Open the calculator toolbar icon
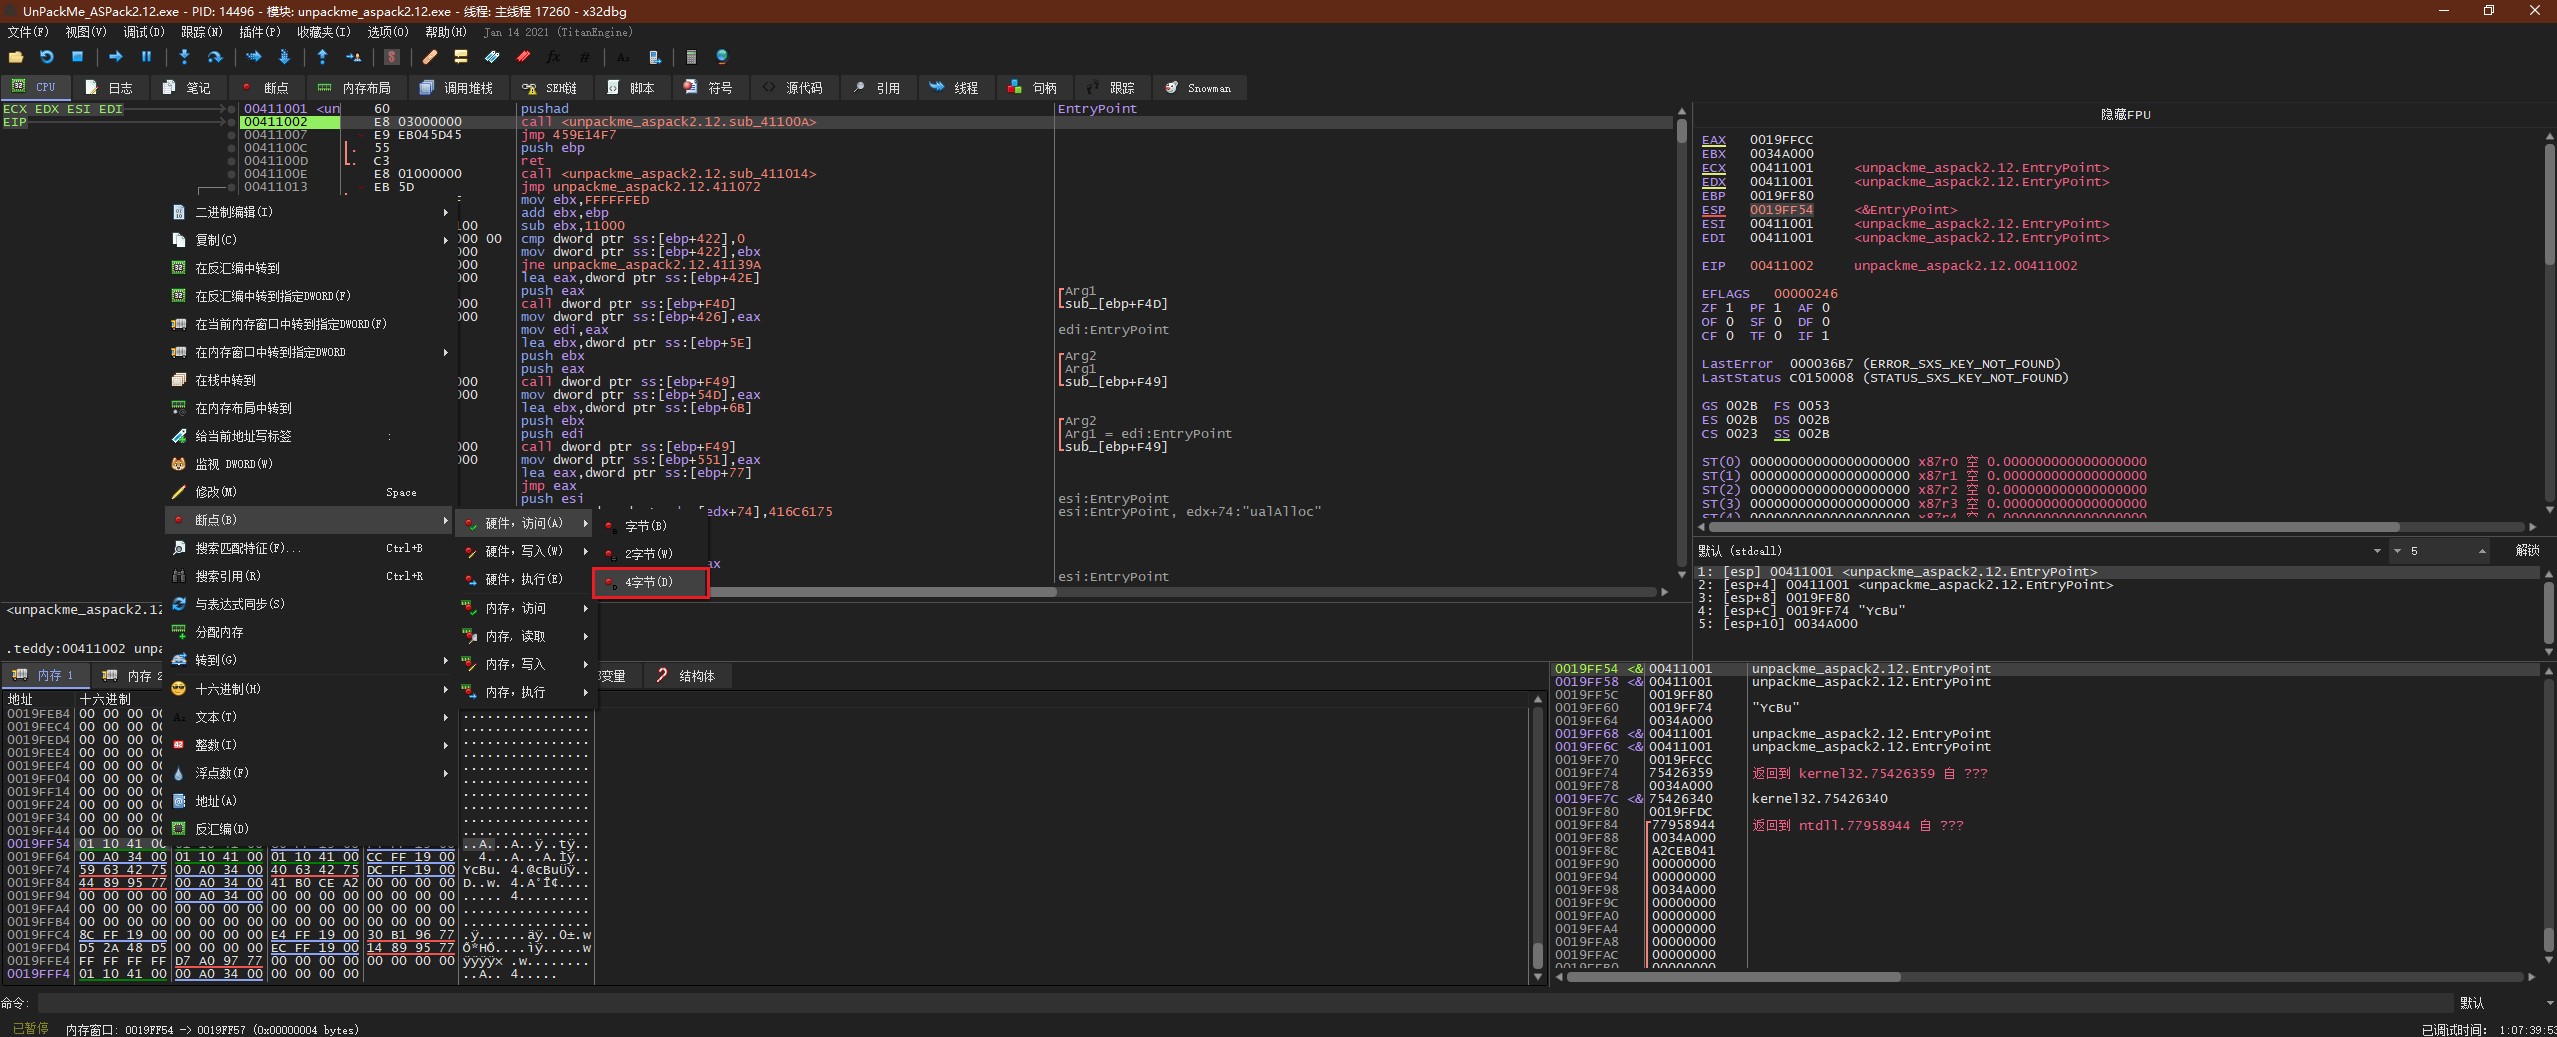The image size is (2557, 1037). pos(690,57)
